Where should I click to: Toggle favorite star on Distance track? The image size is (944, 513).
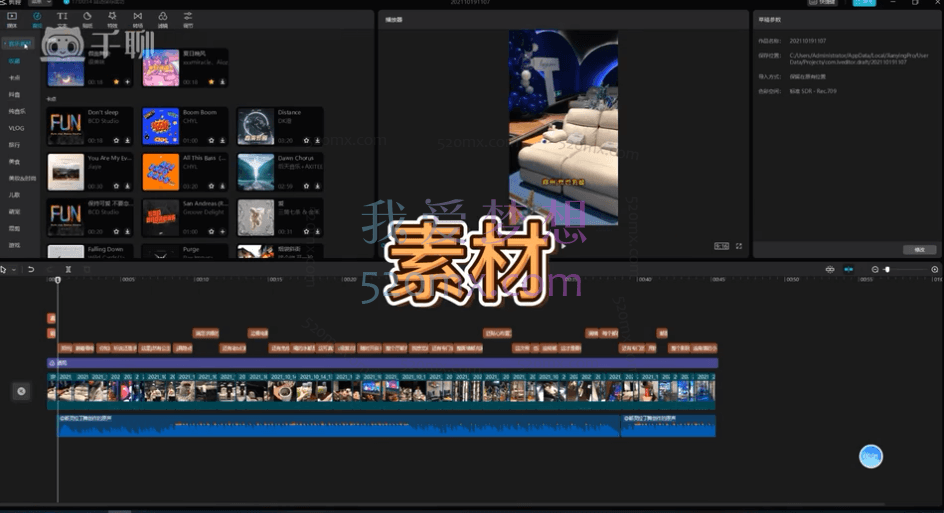304,141
